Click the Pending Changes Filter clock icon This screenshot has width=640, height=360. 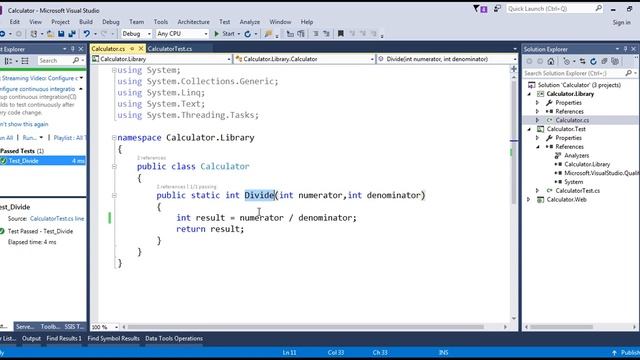point(567,62)
